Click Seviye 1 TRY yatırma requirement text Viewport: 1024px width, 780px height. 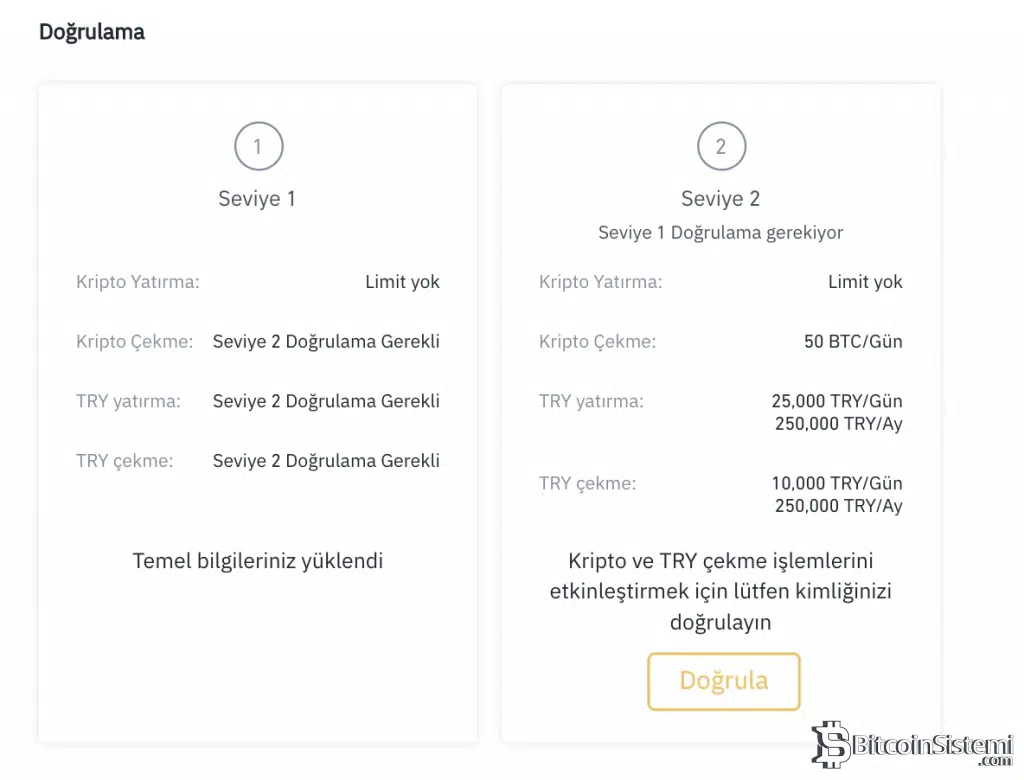[x=326, y=401]
